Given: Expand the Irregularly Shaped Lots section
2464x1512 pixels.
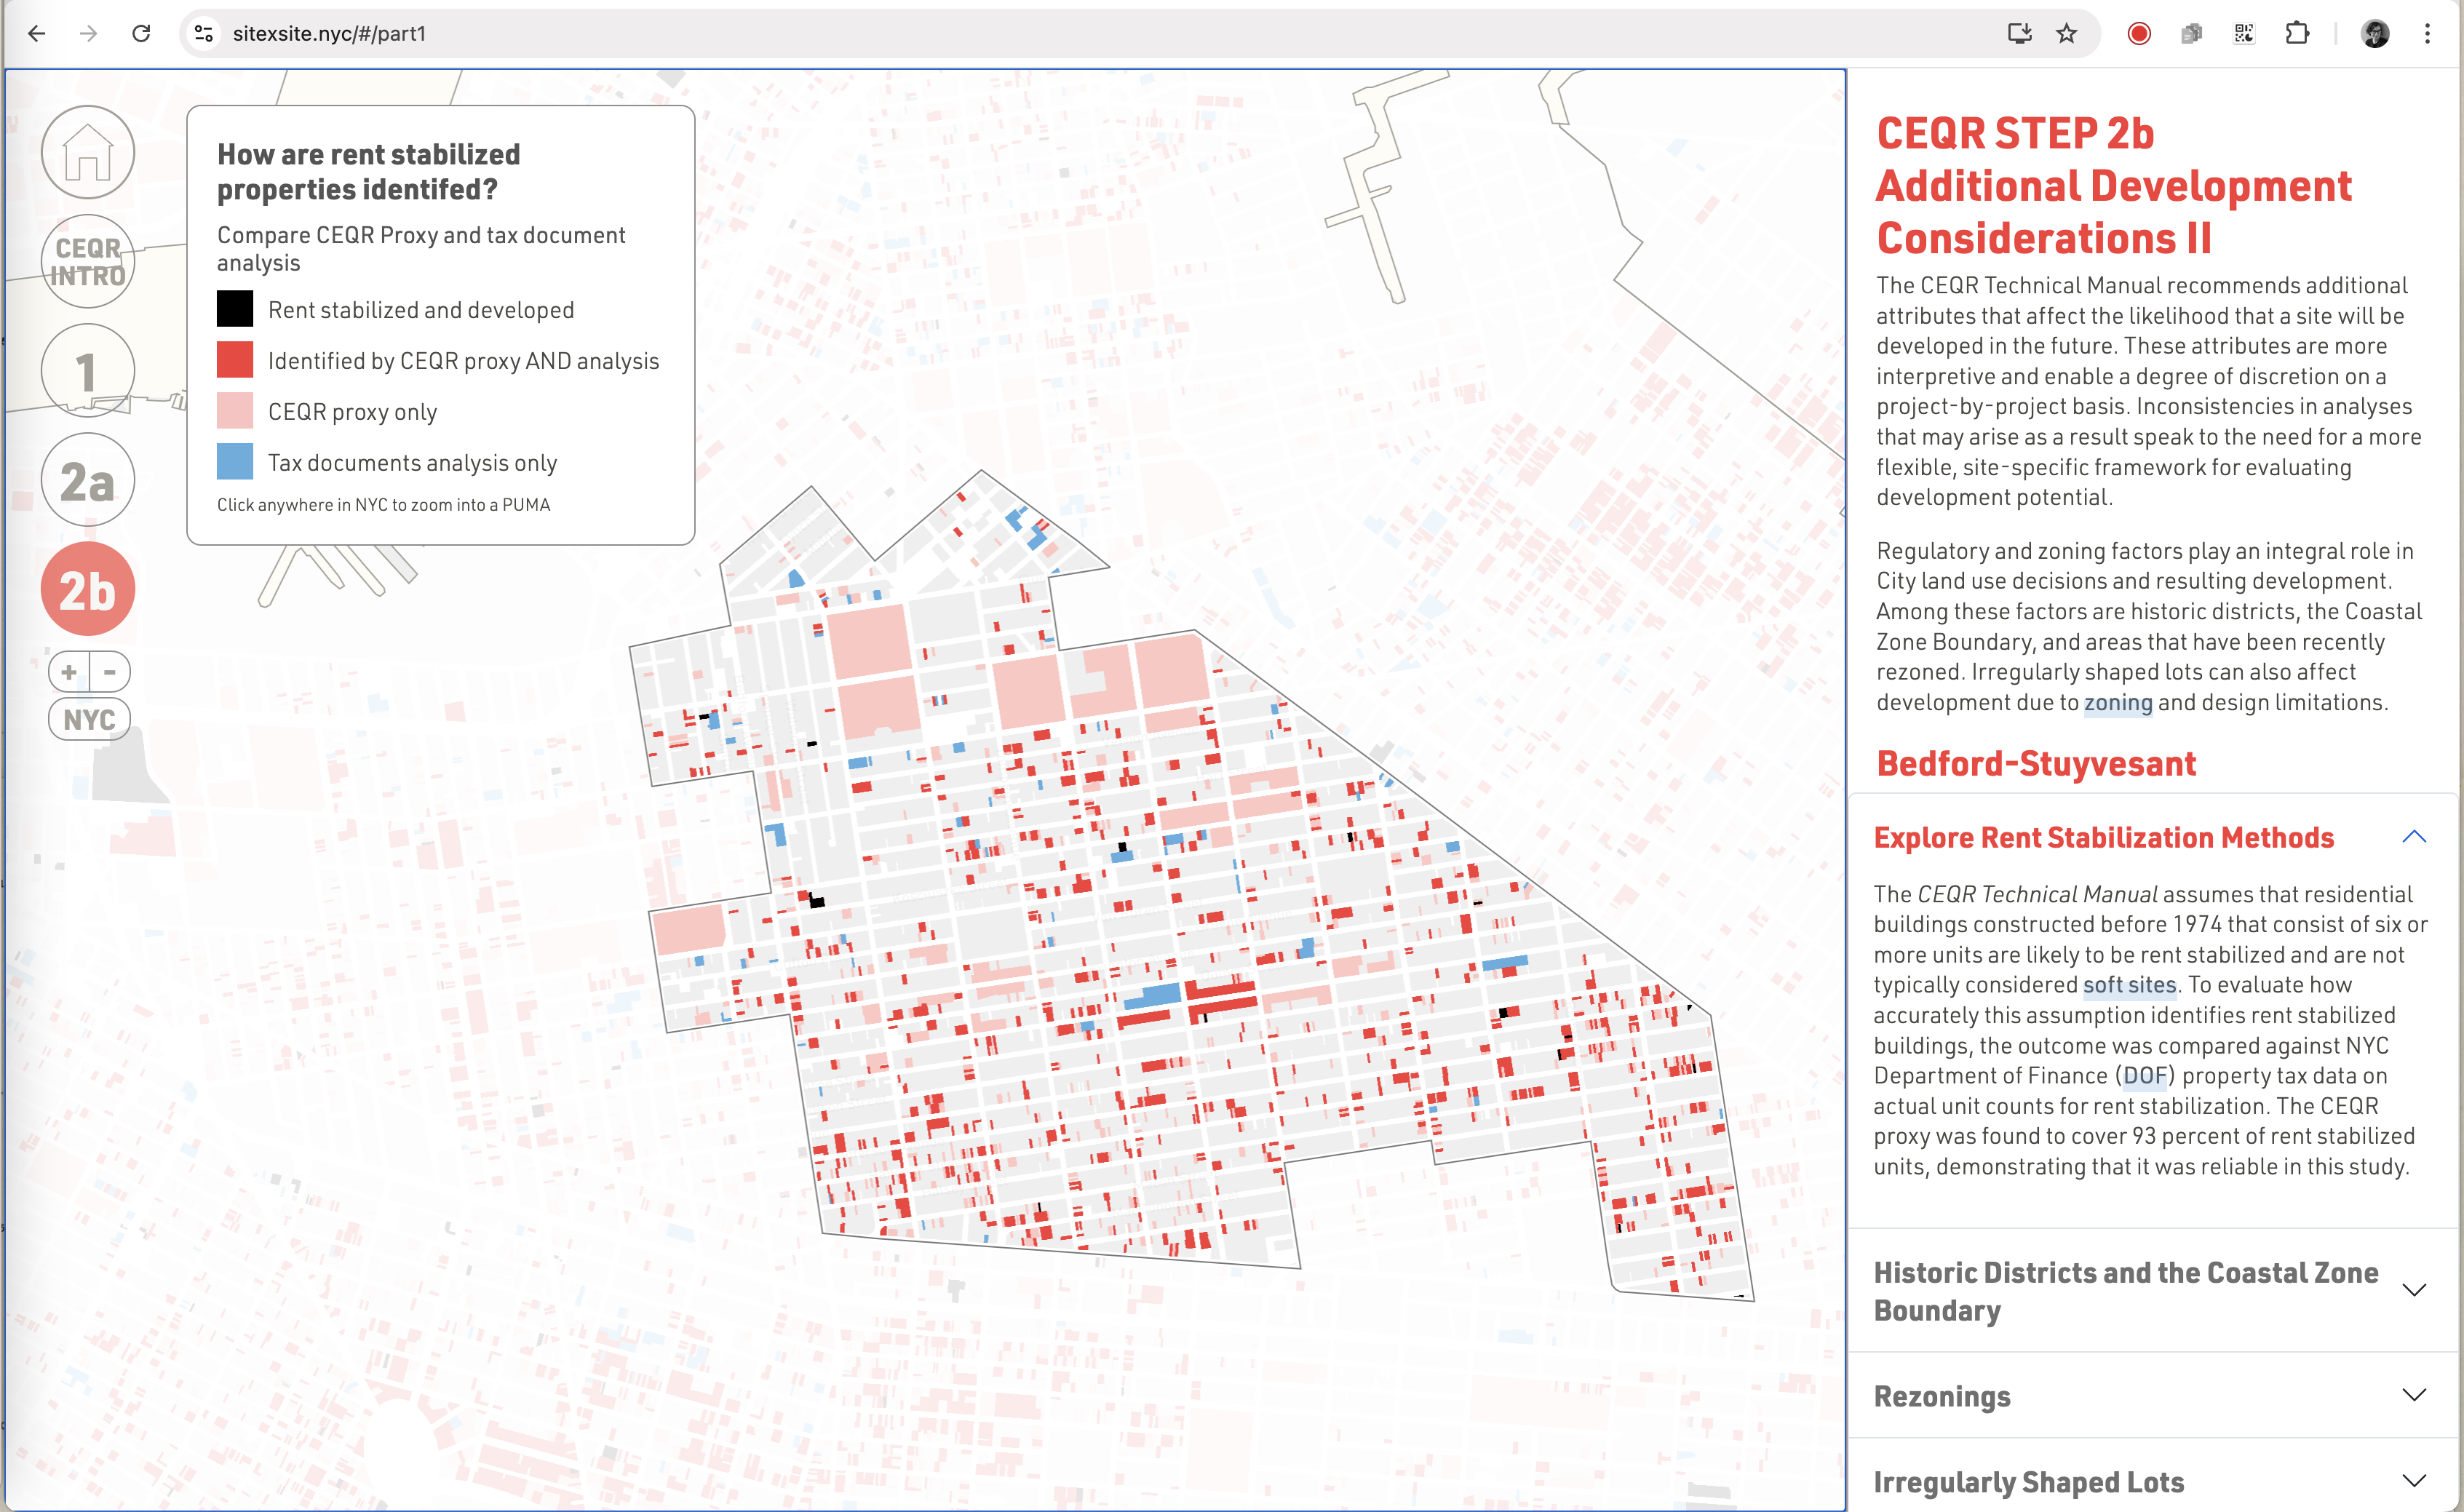Looking at the screenshot, I should [x=2414, y=1481].
